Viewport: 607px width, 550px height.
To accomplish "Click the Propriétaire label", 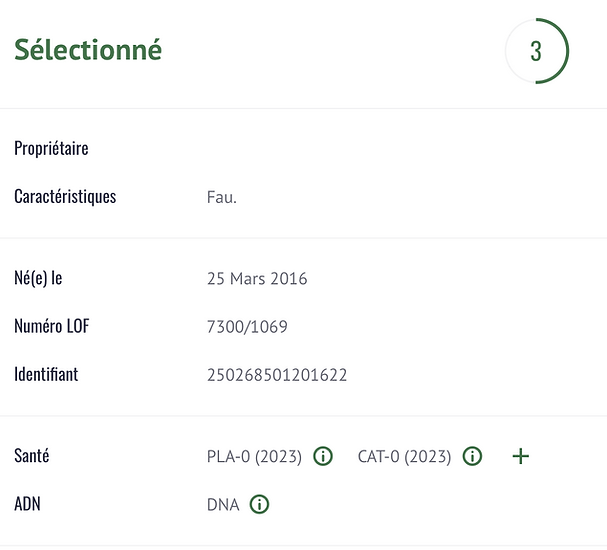I will point(51,148).
